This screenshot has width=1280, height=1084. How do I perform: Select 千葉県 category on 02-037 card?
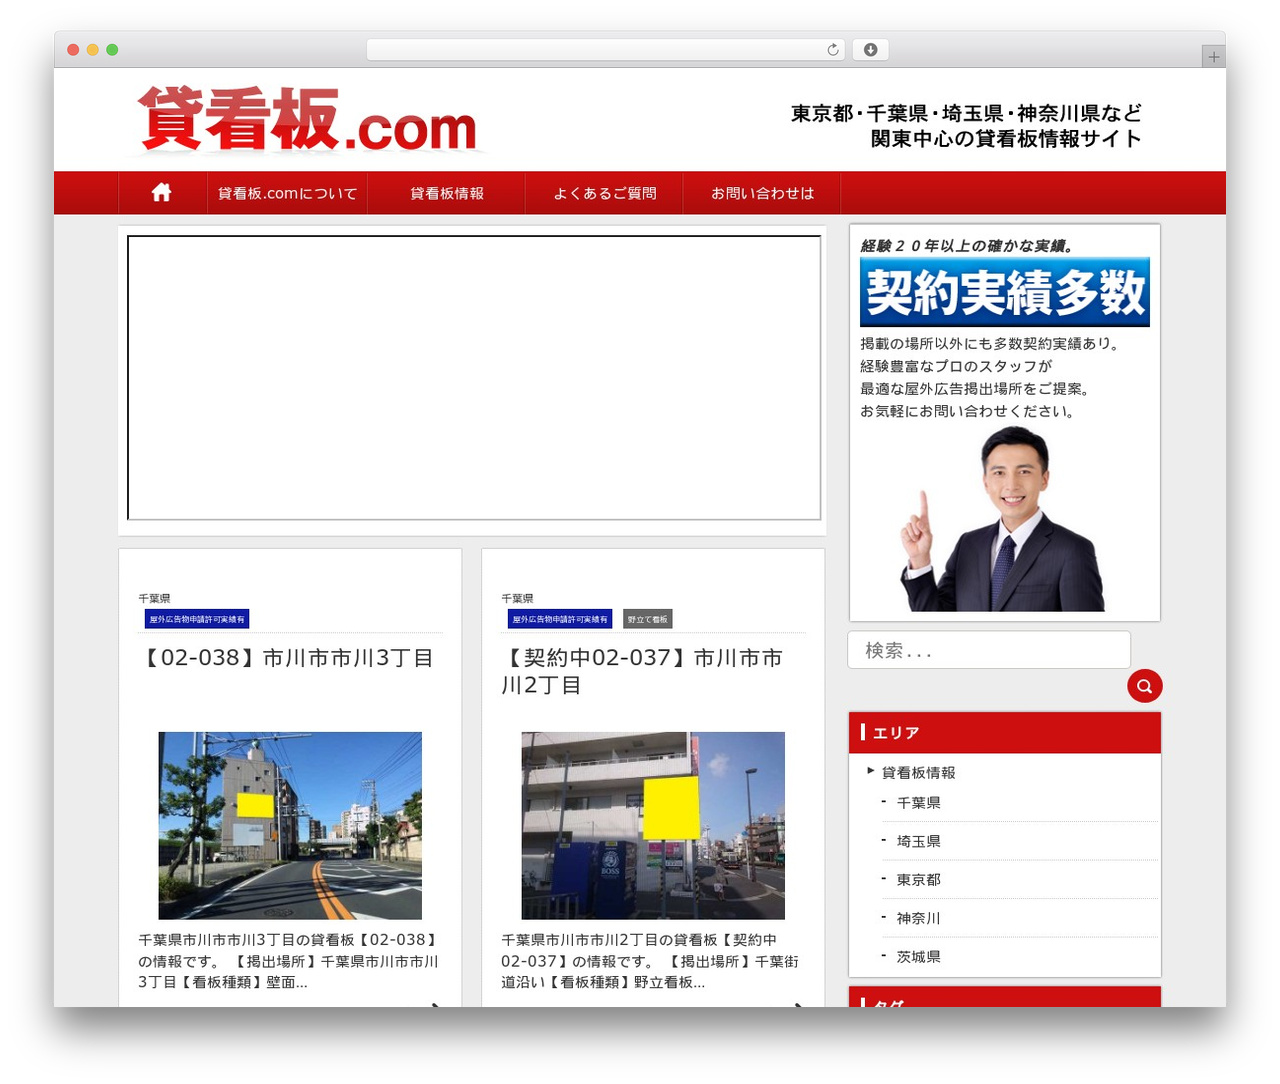click(x=517, y=598)
